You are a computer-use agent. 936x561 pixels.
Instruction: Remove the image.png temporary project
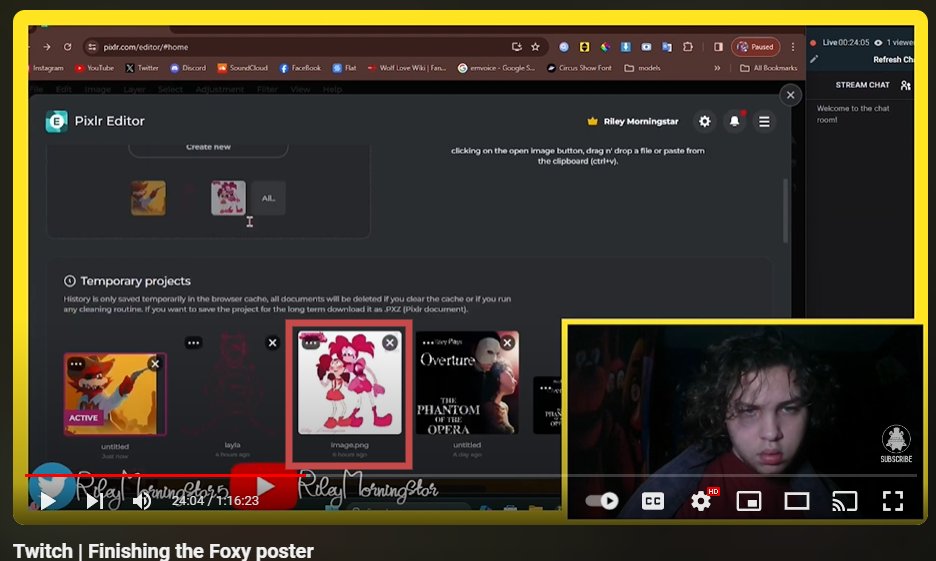[x=390, y=343]
